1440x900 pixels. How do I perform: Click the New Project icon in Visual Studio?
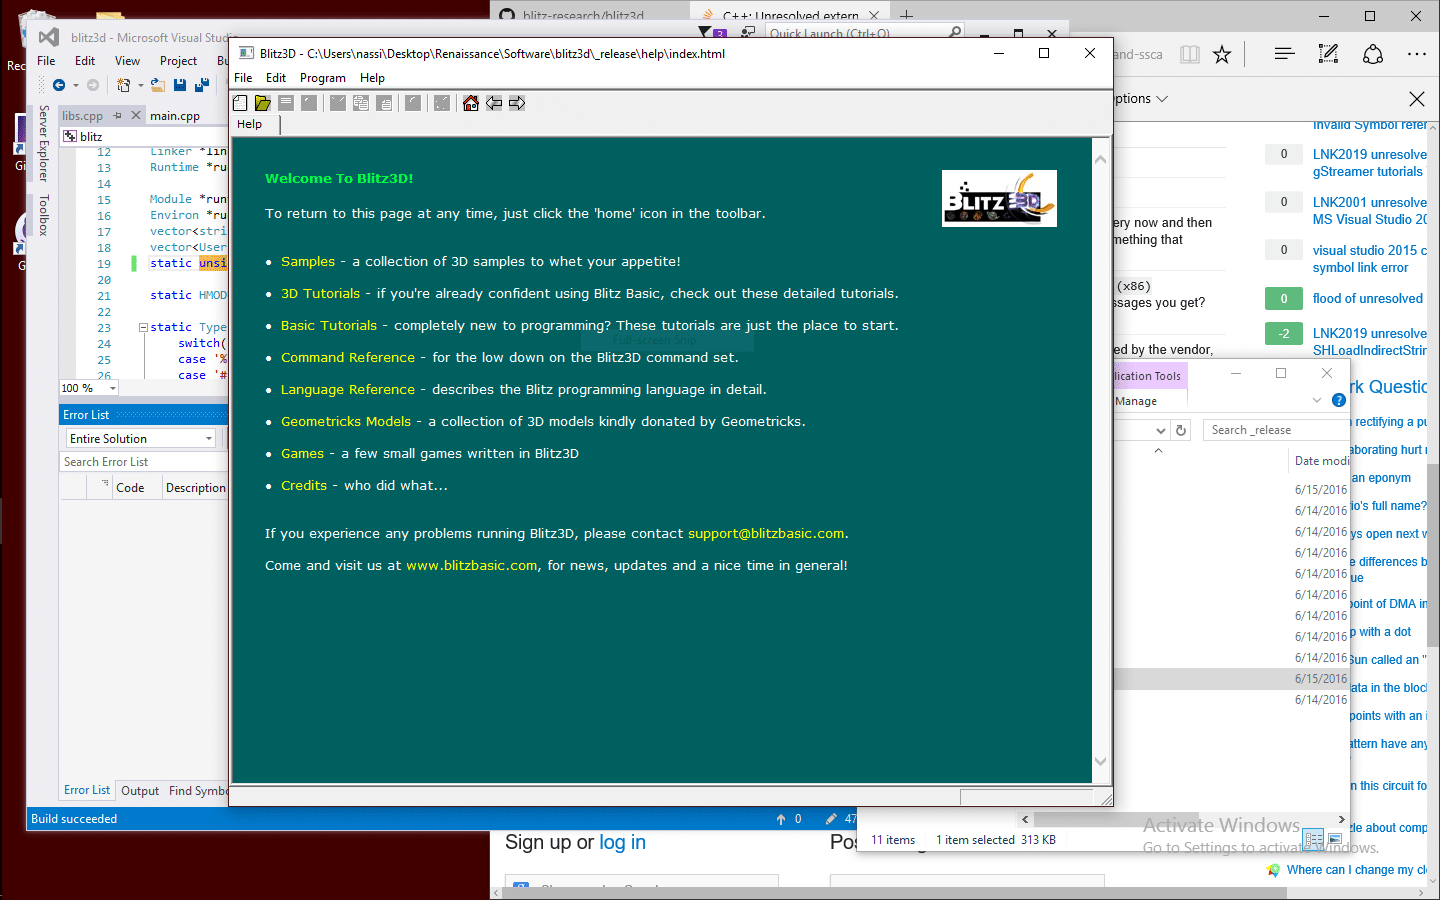pyautogui.click(x=124, y=86)
